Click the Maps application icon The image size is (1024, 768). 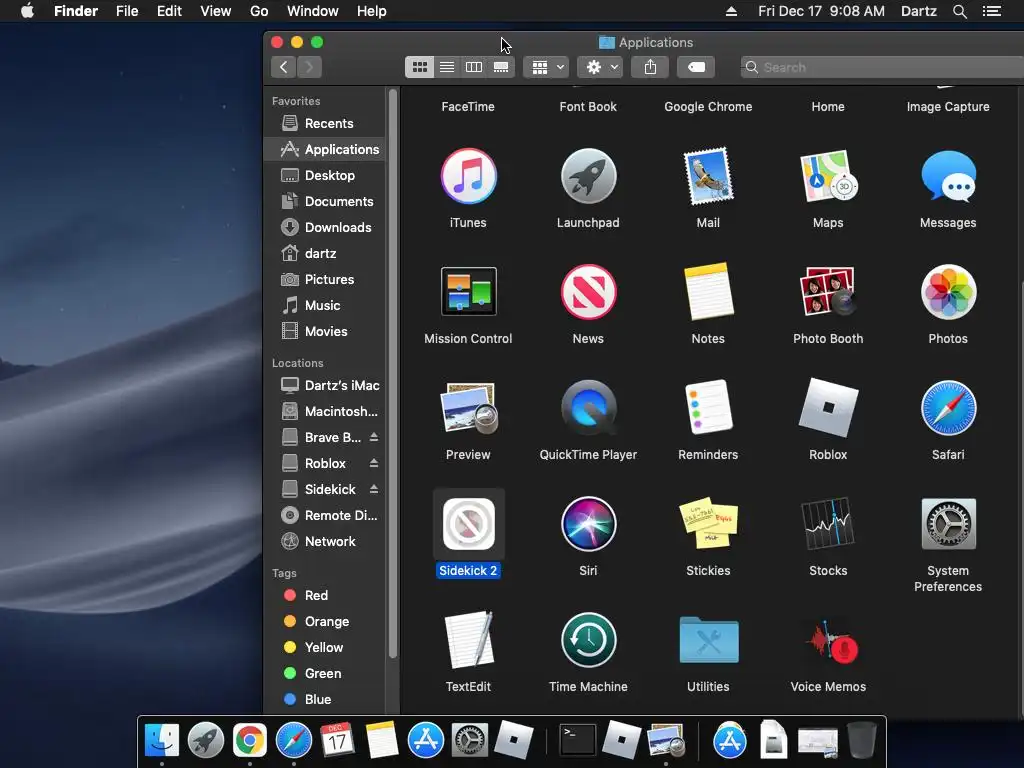tap(828, 176)
